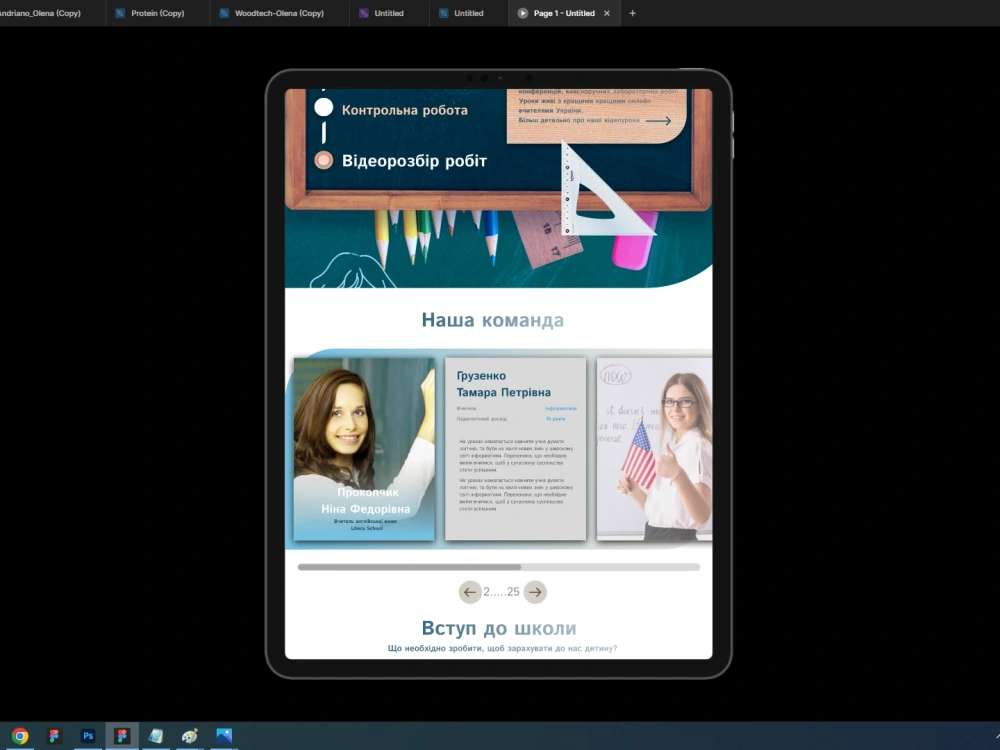This screenshot has width=1000, height=750.
Task: Open the Грузенко Тамара Петрівна info card
Action: [515, 449]
